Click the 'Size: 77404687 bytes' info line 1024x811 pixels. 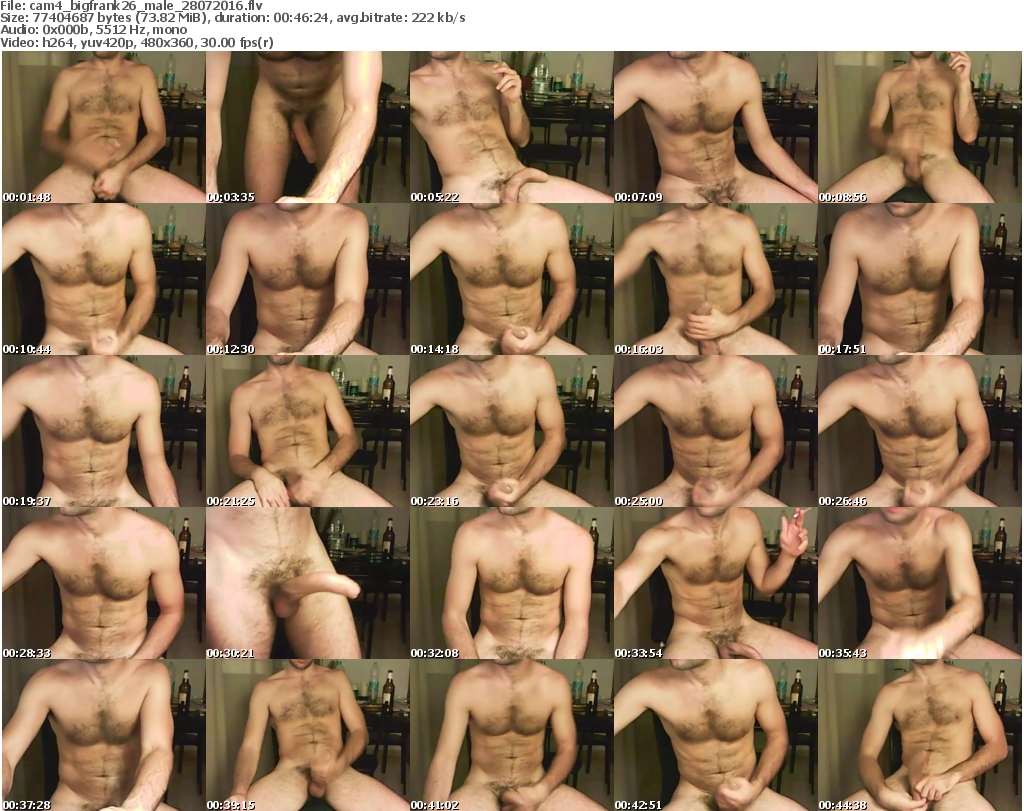(232, 18)
